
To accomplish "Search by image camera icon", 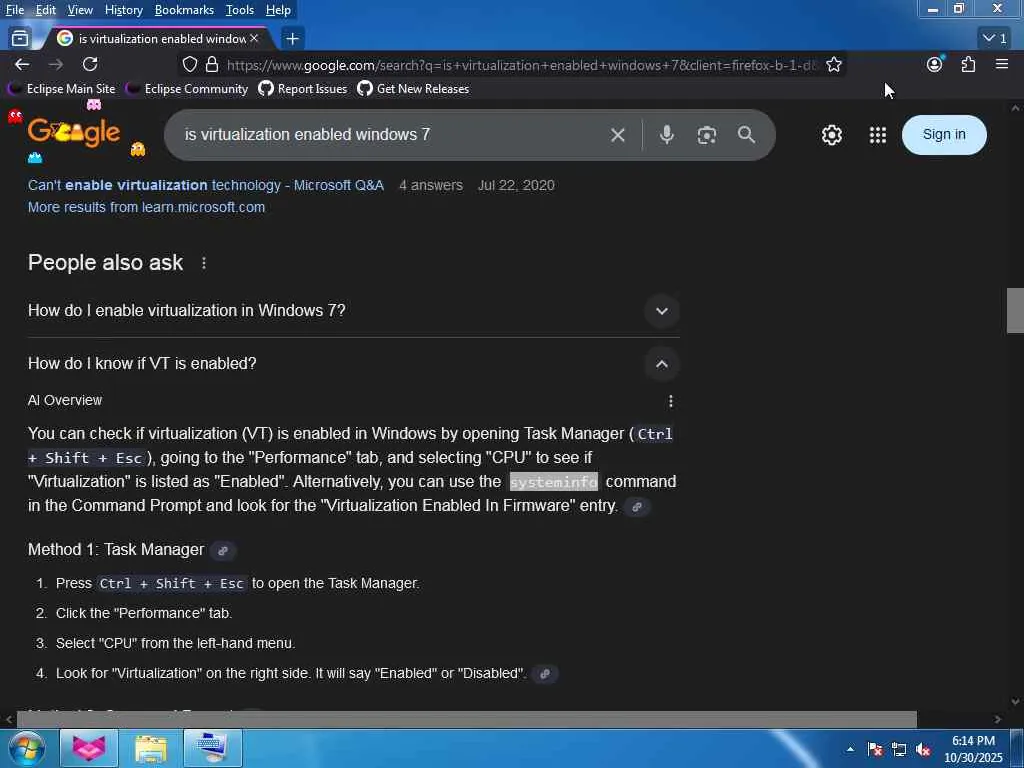I will [707, 135].
